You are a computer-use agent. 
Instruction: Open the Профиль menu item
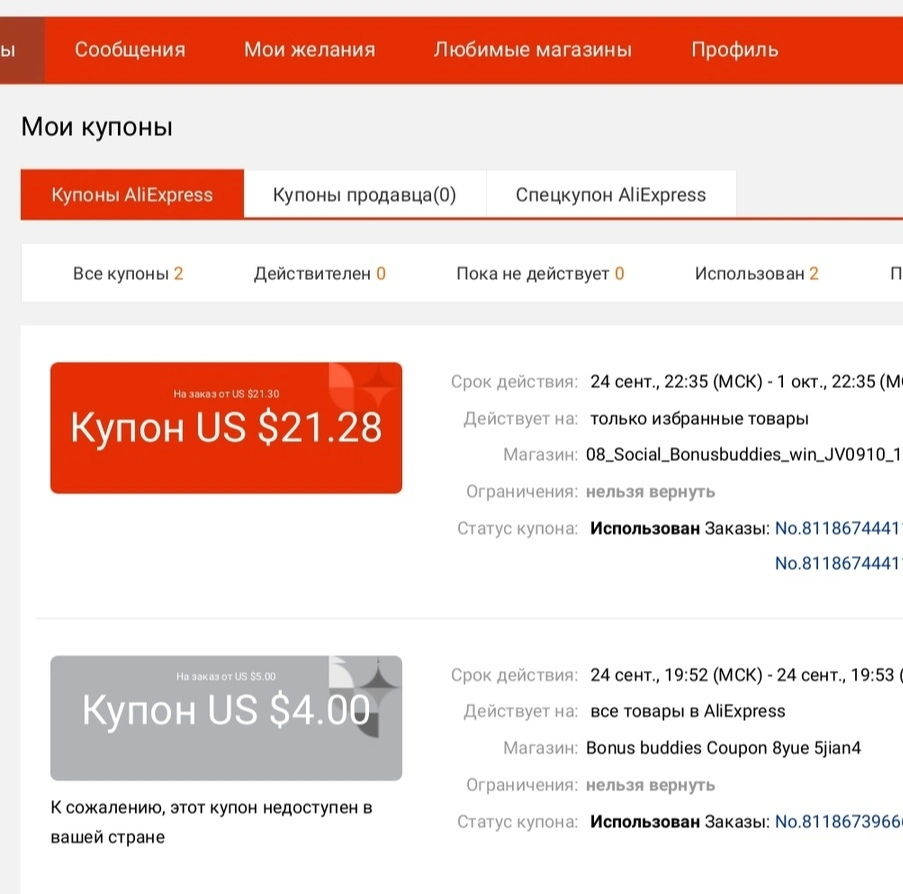coord(735,50)
